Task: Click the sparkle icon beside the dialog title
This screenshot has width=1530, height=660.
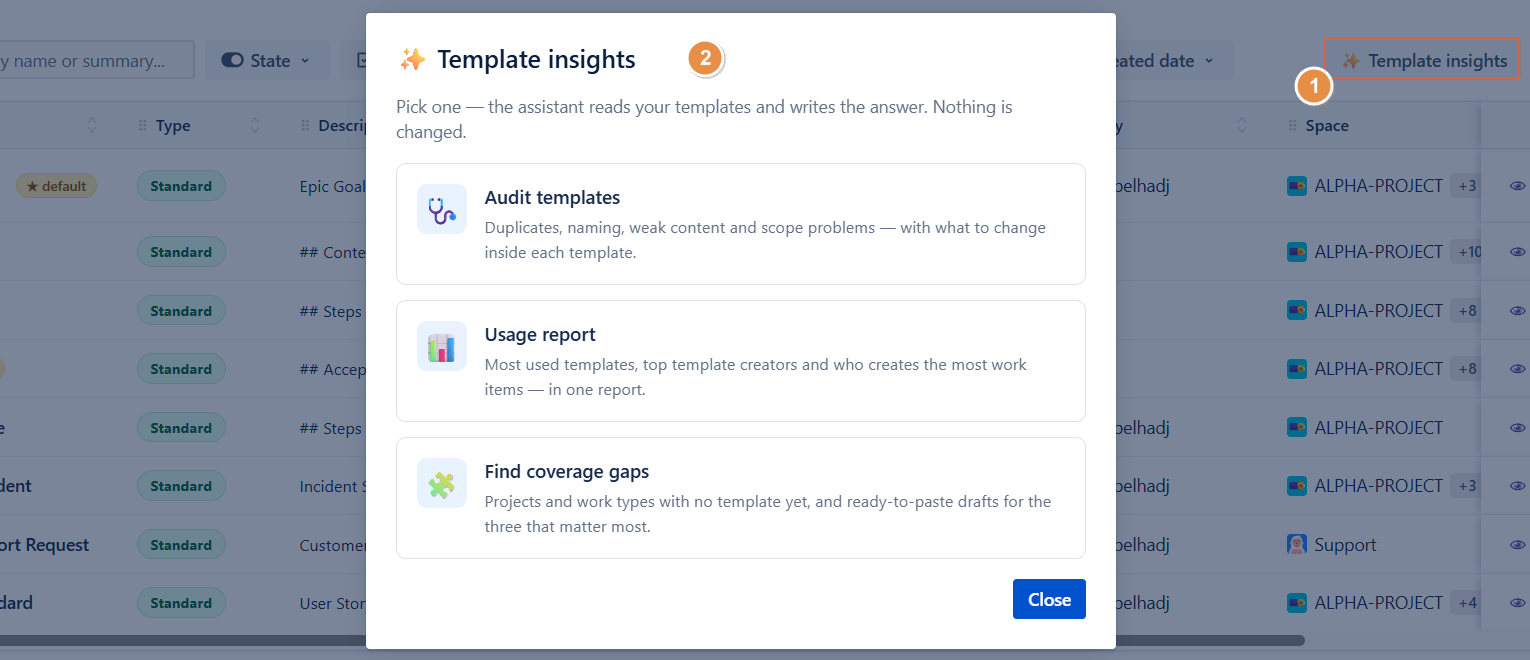Action: coord(412,60)
